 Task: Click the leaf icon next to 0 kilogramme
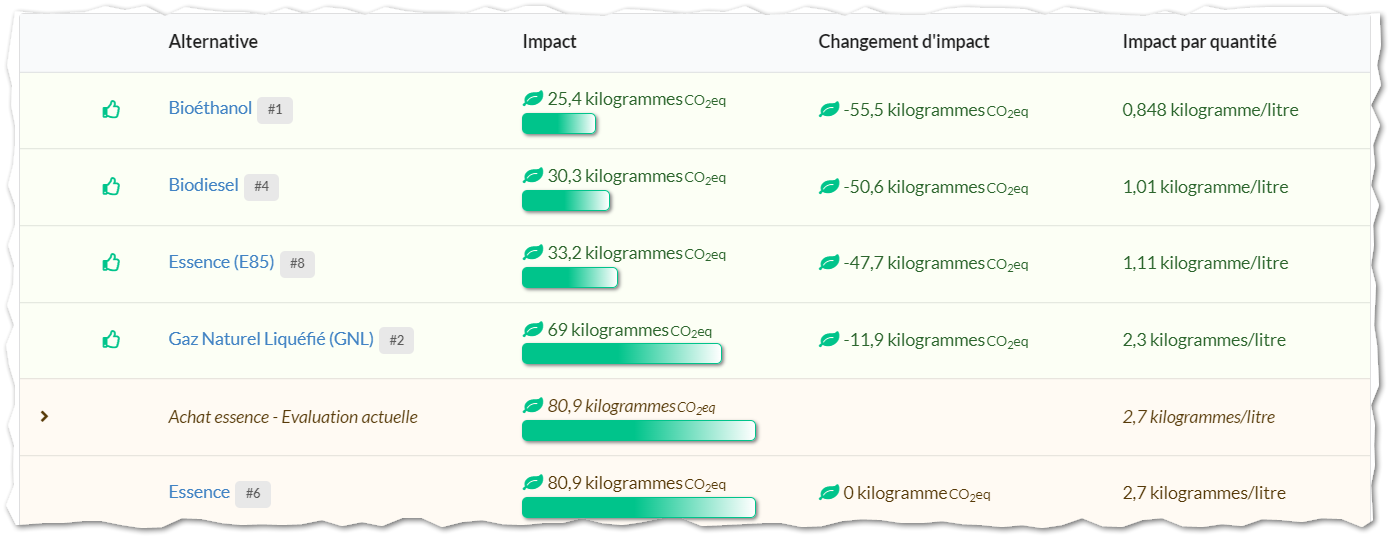coord(829,493)
